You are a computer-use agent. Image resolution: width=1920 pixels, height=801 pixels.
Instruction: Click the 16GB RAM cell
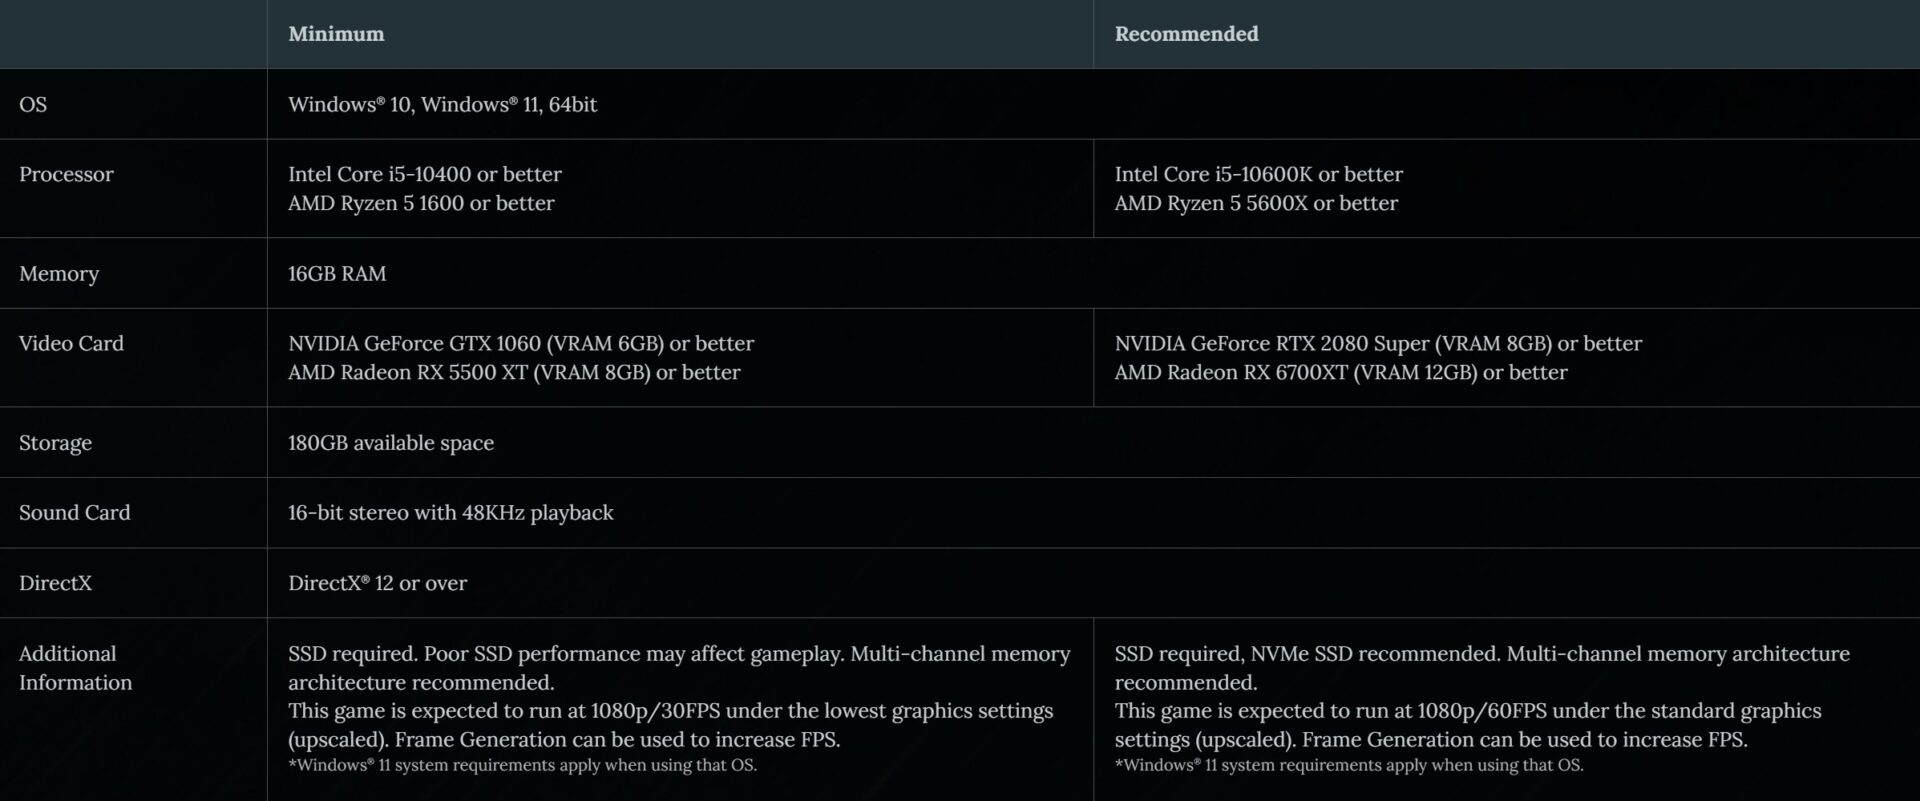tap(337, 273)
